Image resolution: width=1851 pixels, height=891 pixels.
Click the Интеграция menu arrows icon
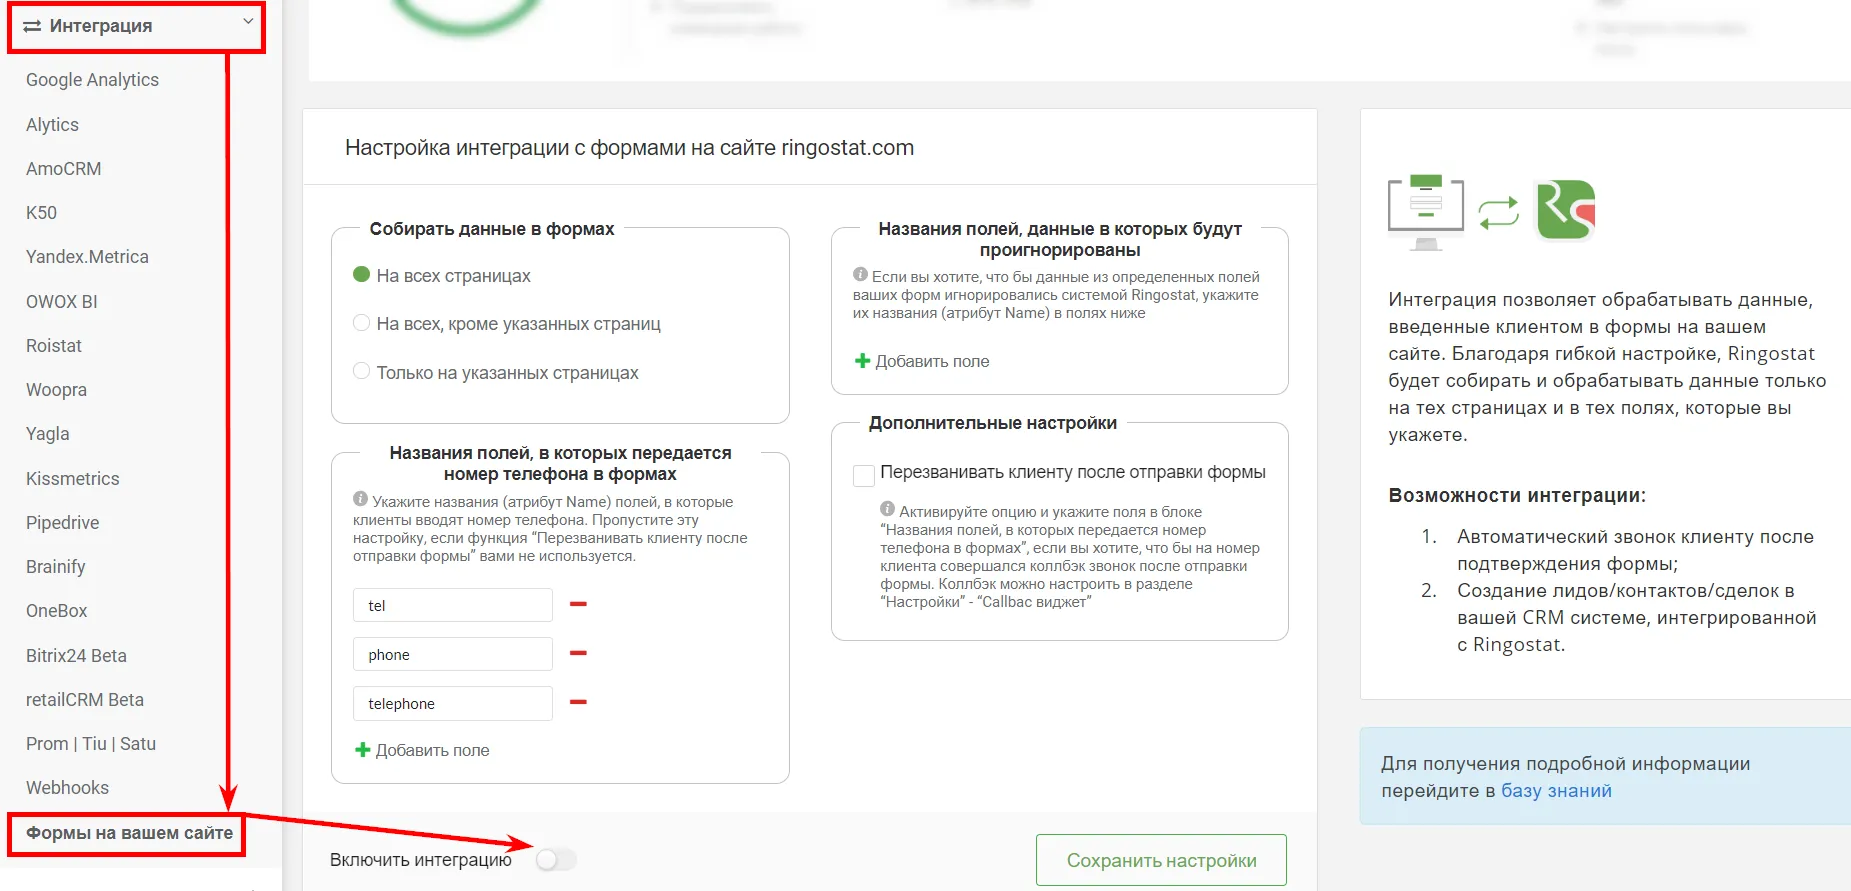pos(32,26)
